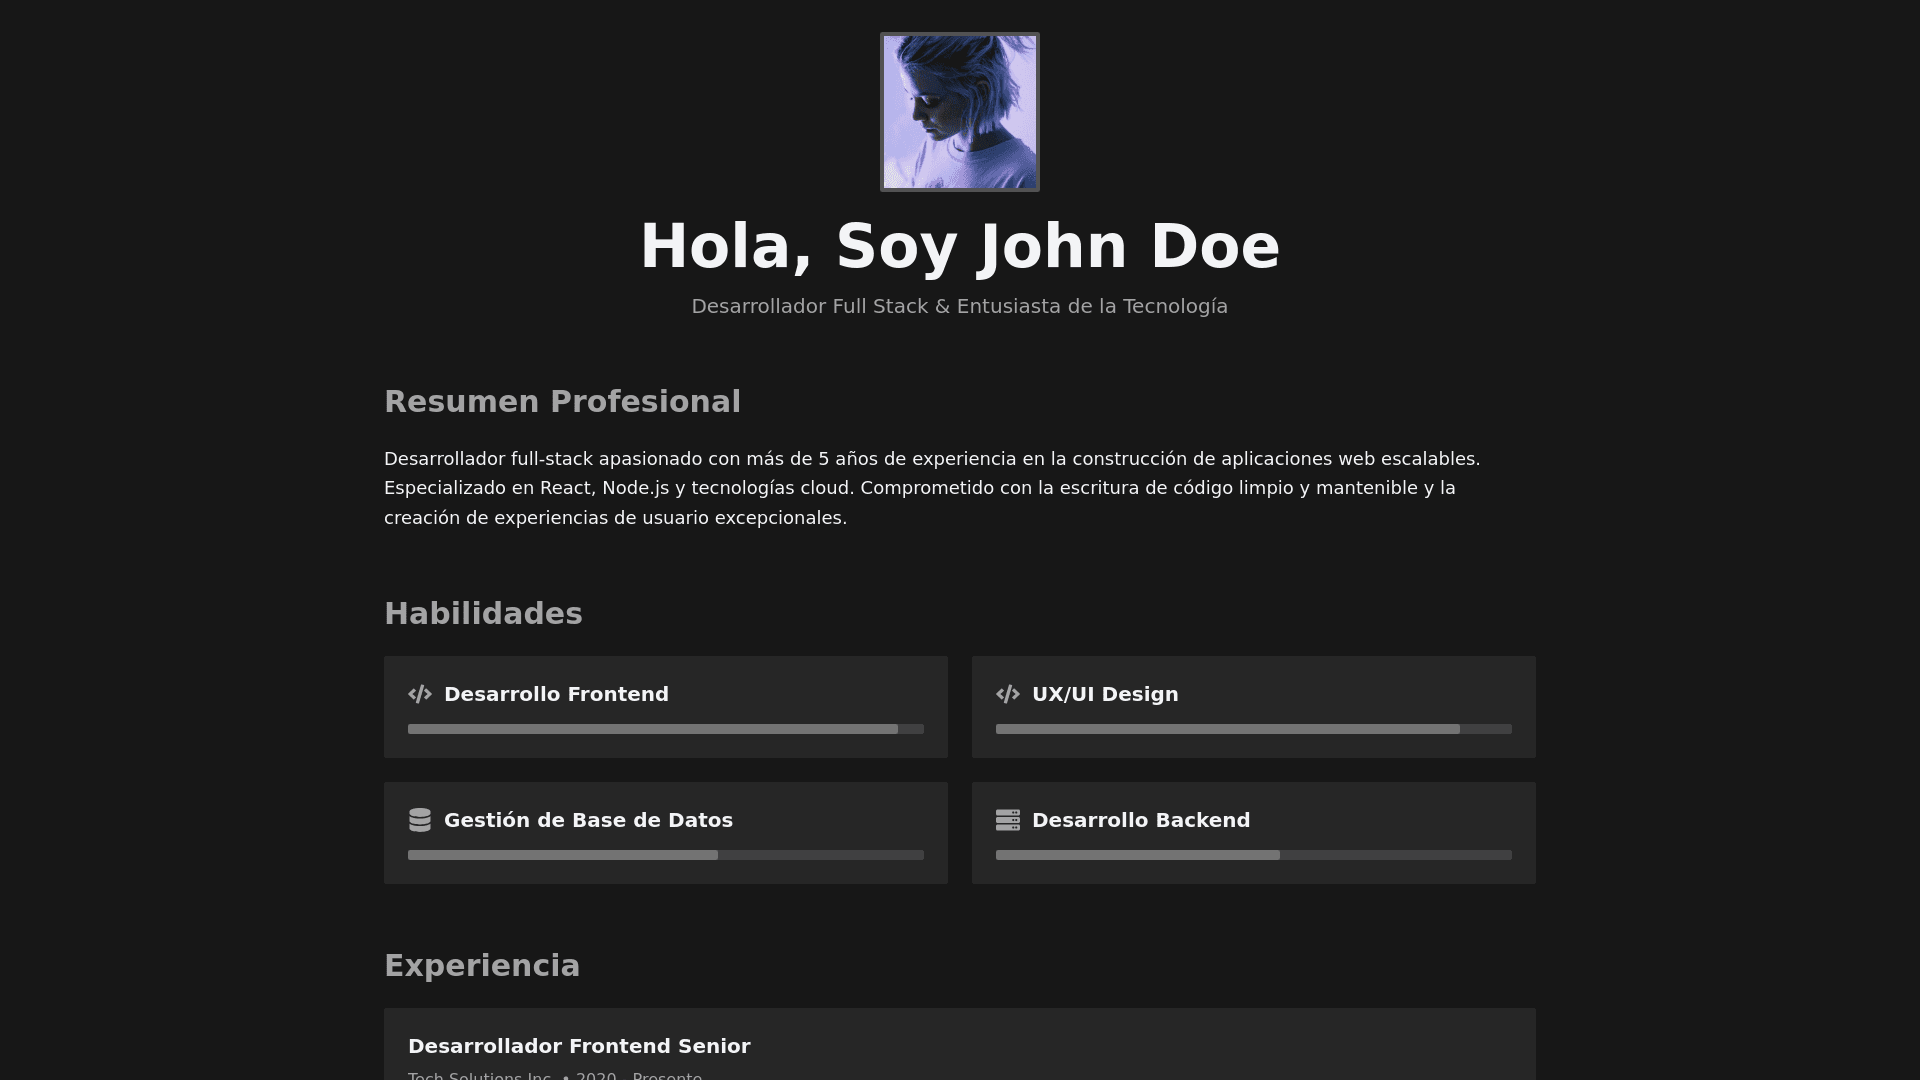Click the Experiencia section heading
Screen dimensions: 1920x1080
tap(482, 966)
